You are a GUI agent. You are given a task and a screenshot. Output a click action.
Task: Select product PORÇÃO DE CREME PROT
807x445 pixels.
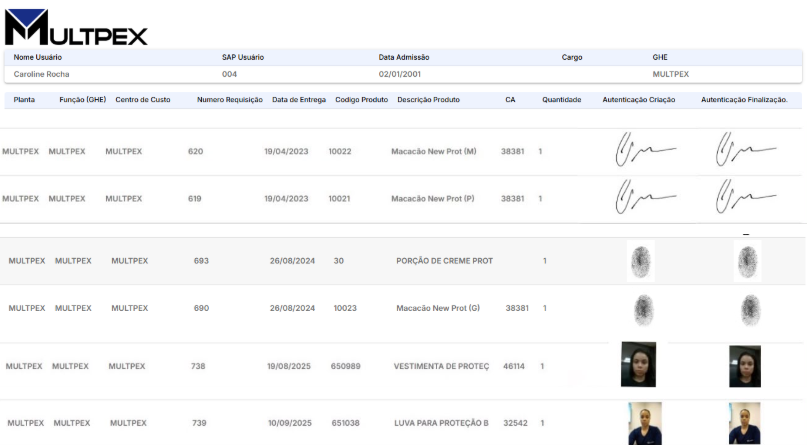[445, 261]
